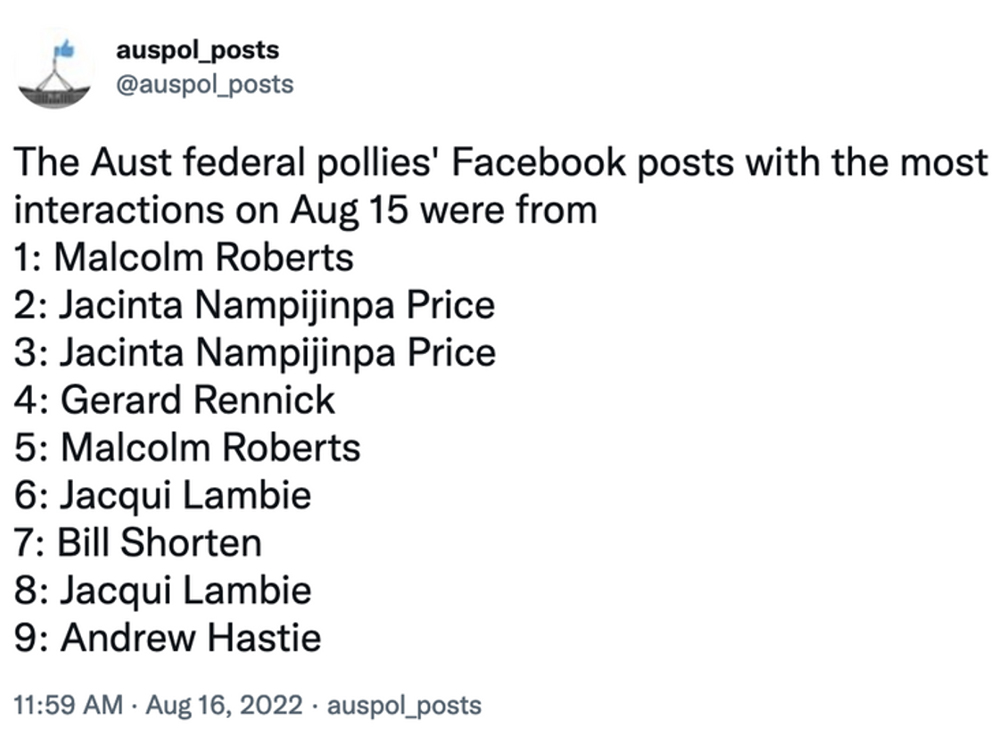
Task: Click the "3: Jacinta Nampijinpa Price" entry
Action: [255, 352]
